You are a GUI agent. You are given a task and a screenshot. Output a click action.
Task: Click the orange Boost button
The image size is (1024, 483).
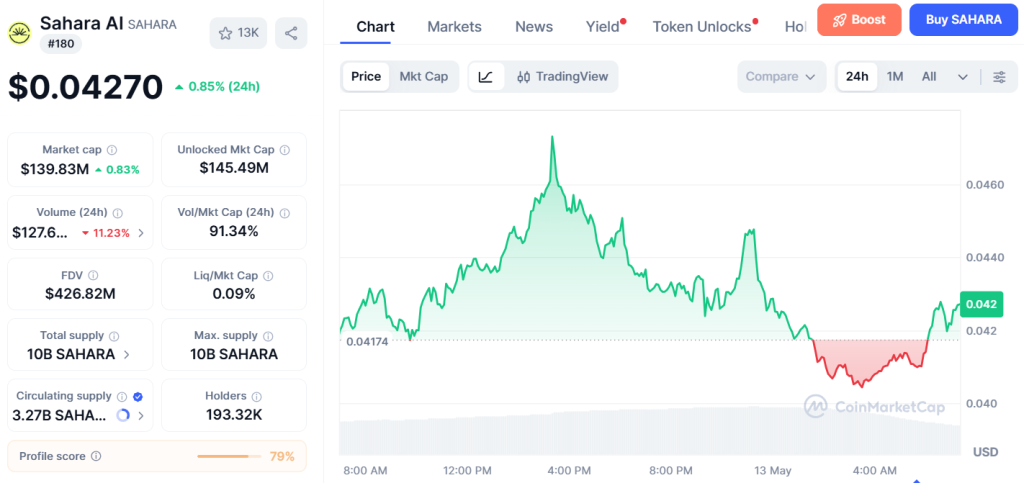pyautogui.click(x=859, y=20)
